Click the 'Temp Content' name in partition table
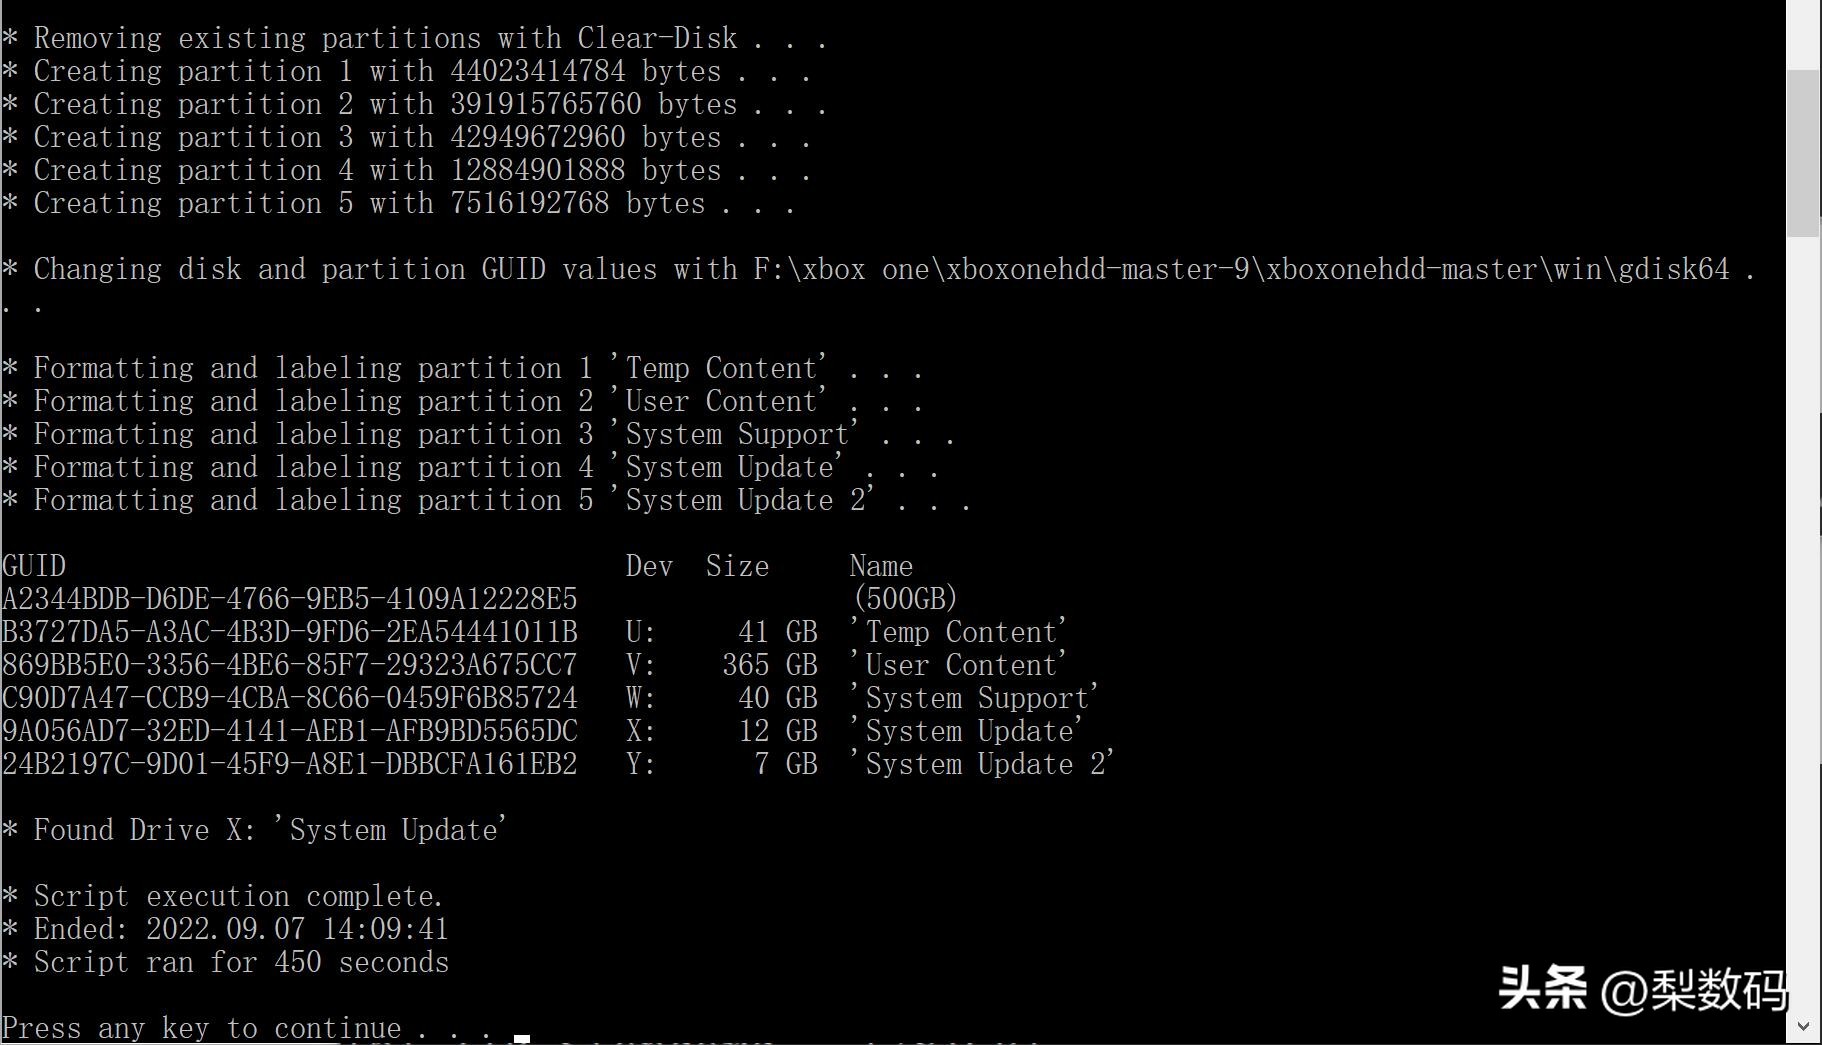The height and width of the screenshot is (1045, 1822). (959, 632)
